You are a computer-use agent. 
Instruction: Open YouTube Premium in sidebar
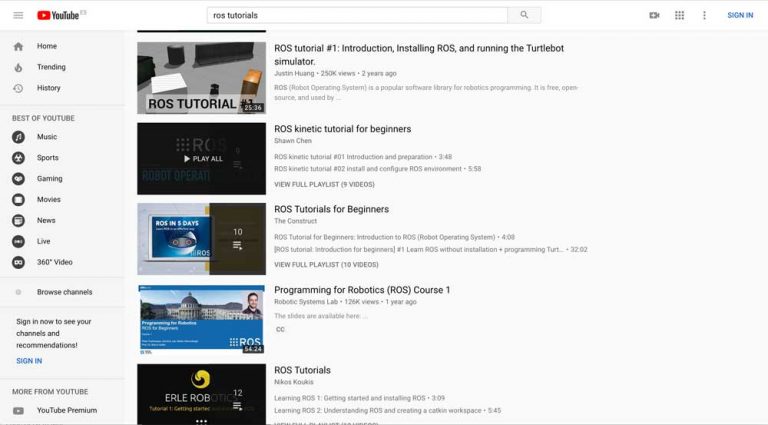(x=67, y=410)
